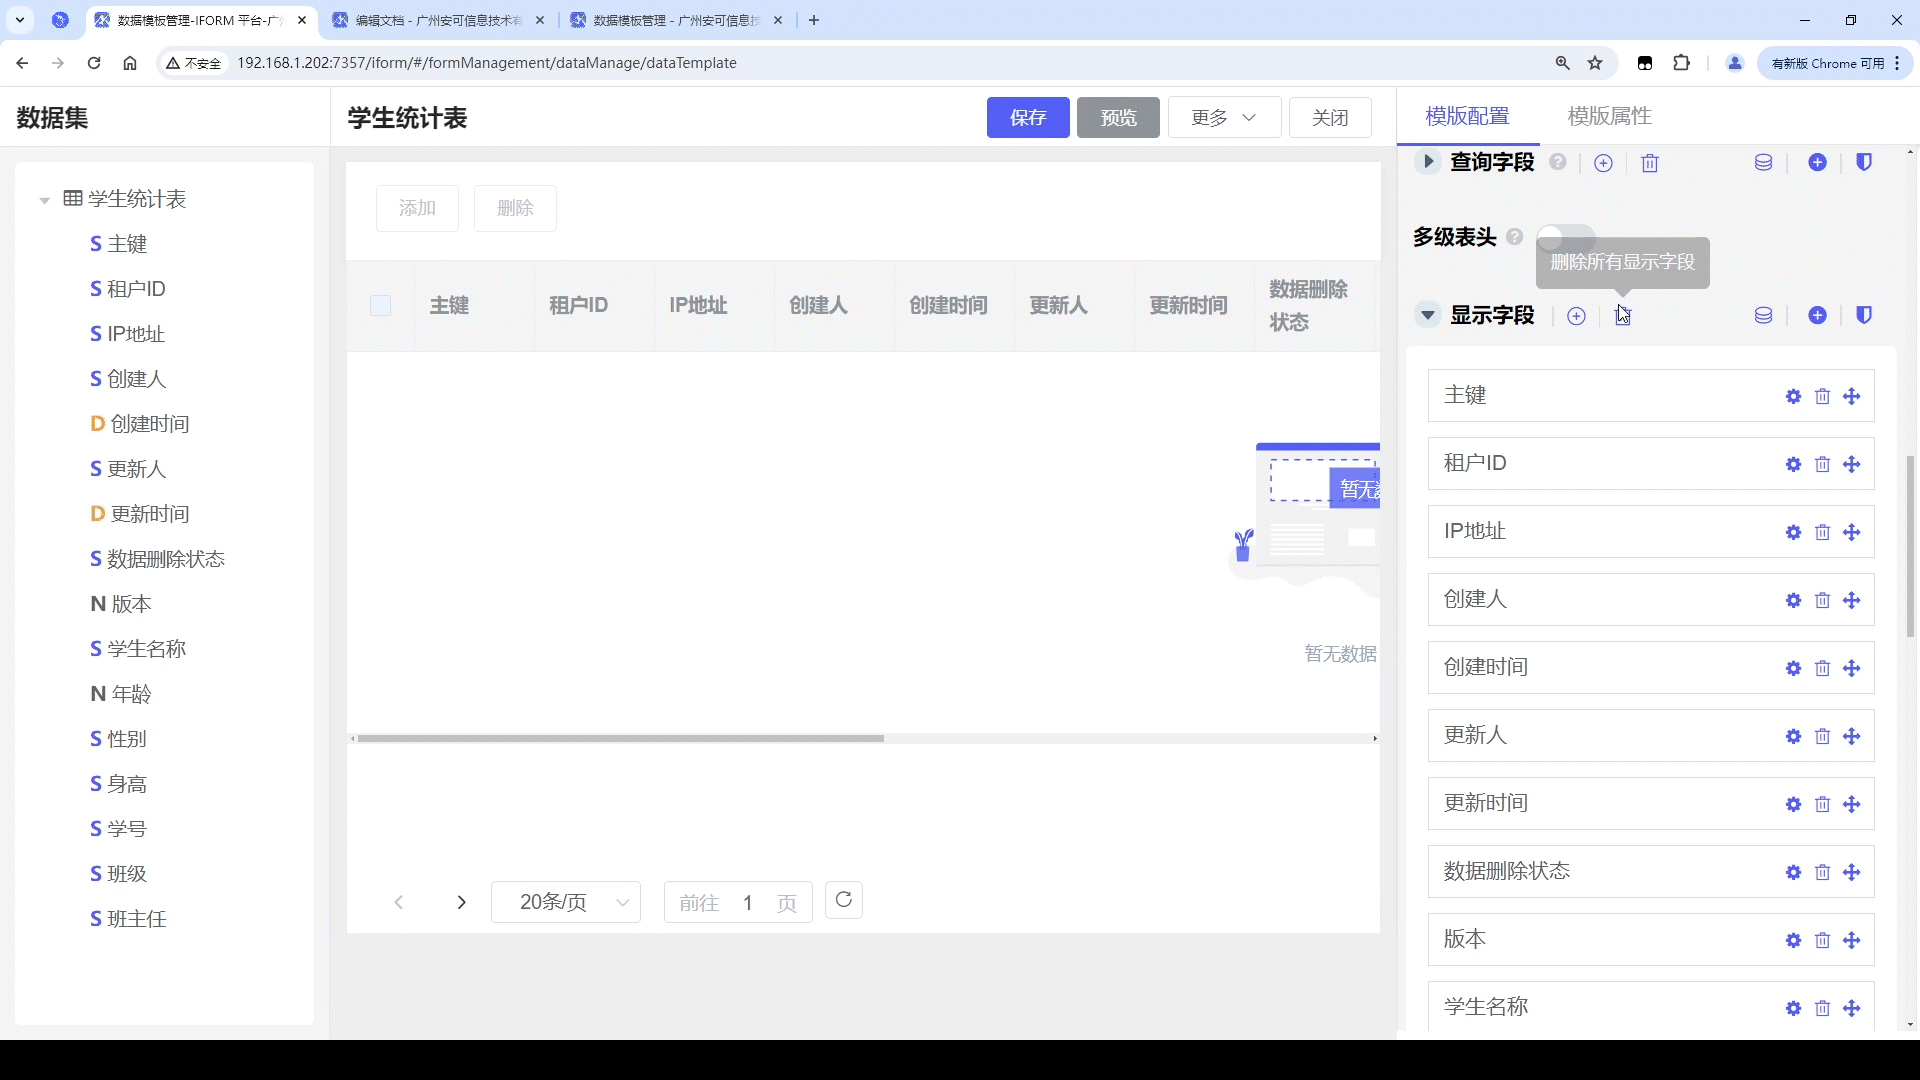Collapse the 显示字段 section arrow

(x=1428, y=316)
